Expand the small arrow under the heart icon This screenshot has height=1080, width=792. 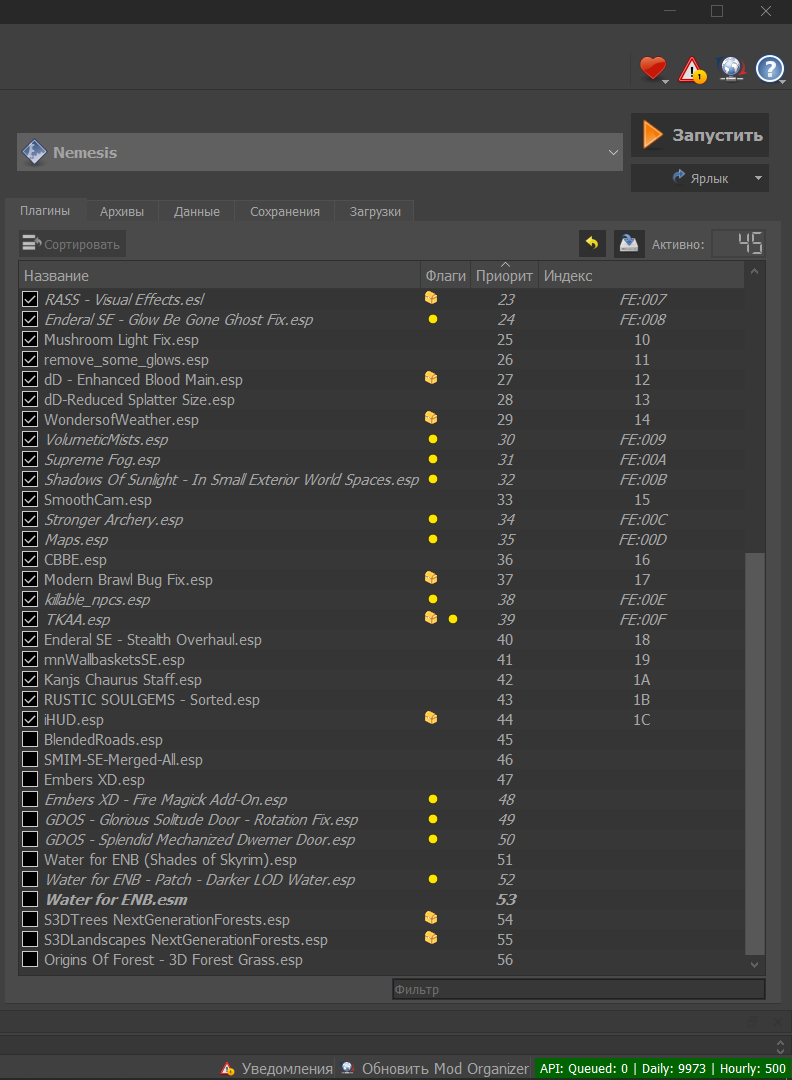pos(665,82)
